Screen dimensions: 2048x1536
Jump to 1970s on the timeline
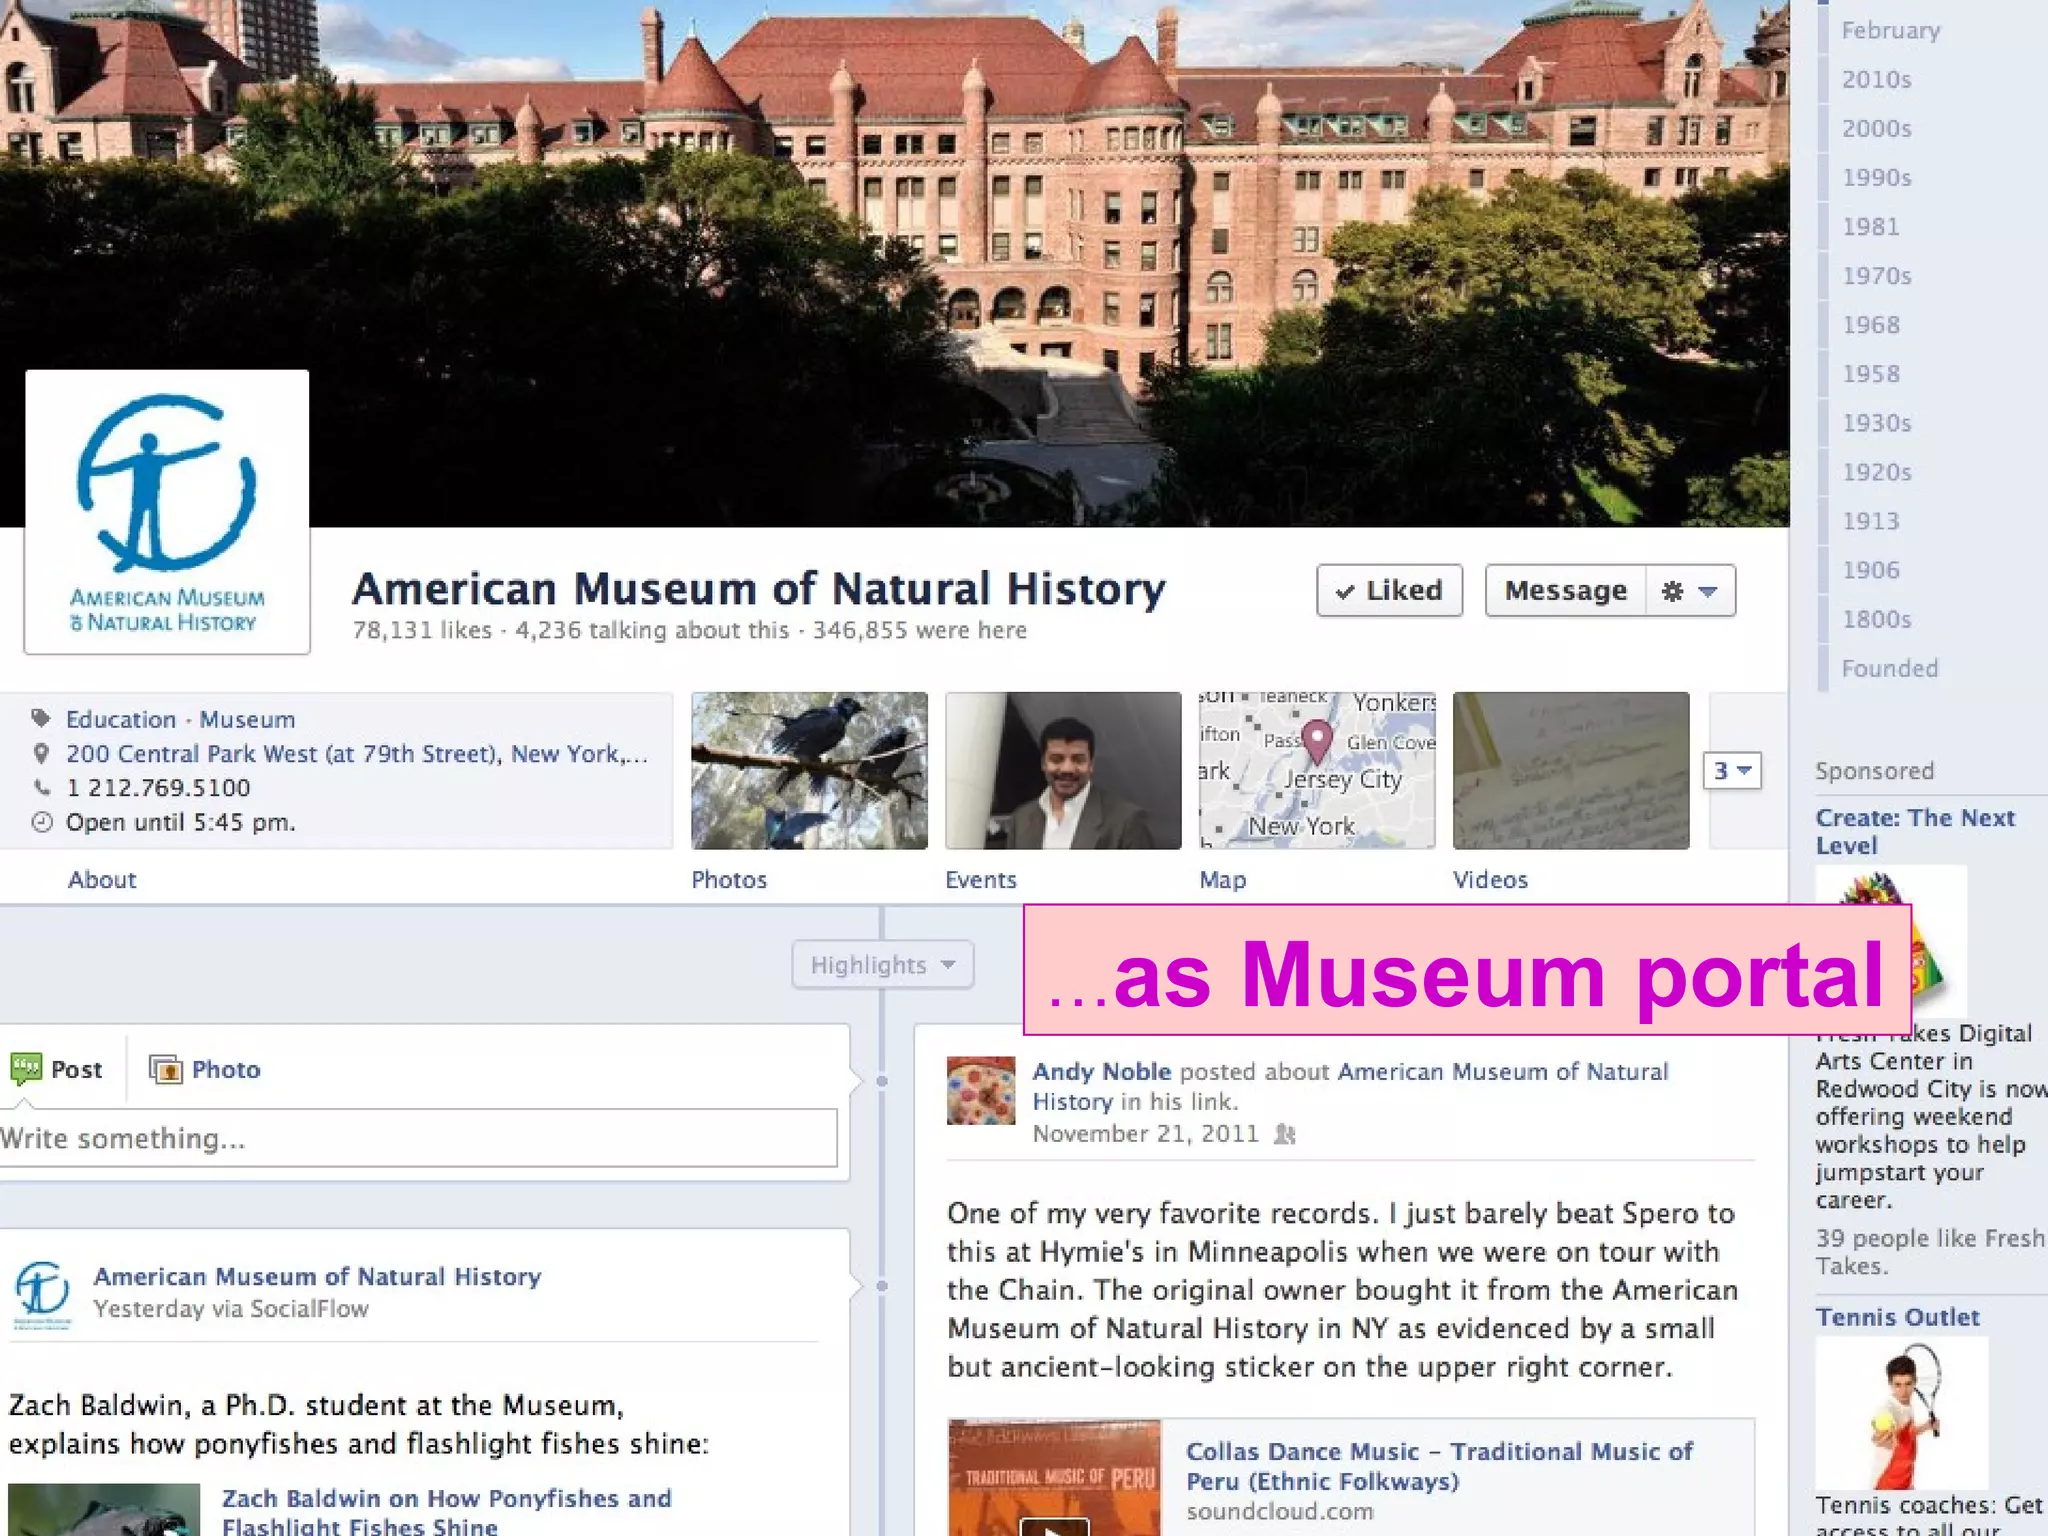1876,275
